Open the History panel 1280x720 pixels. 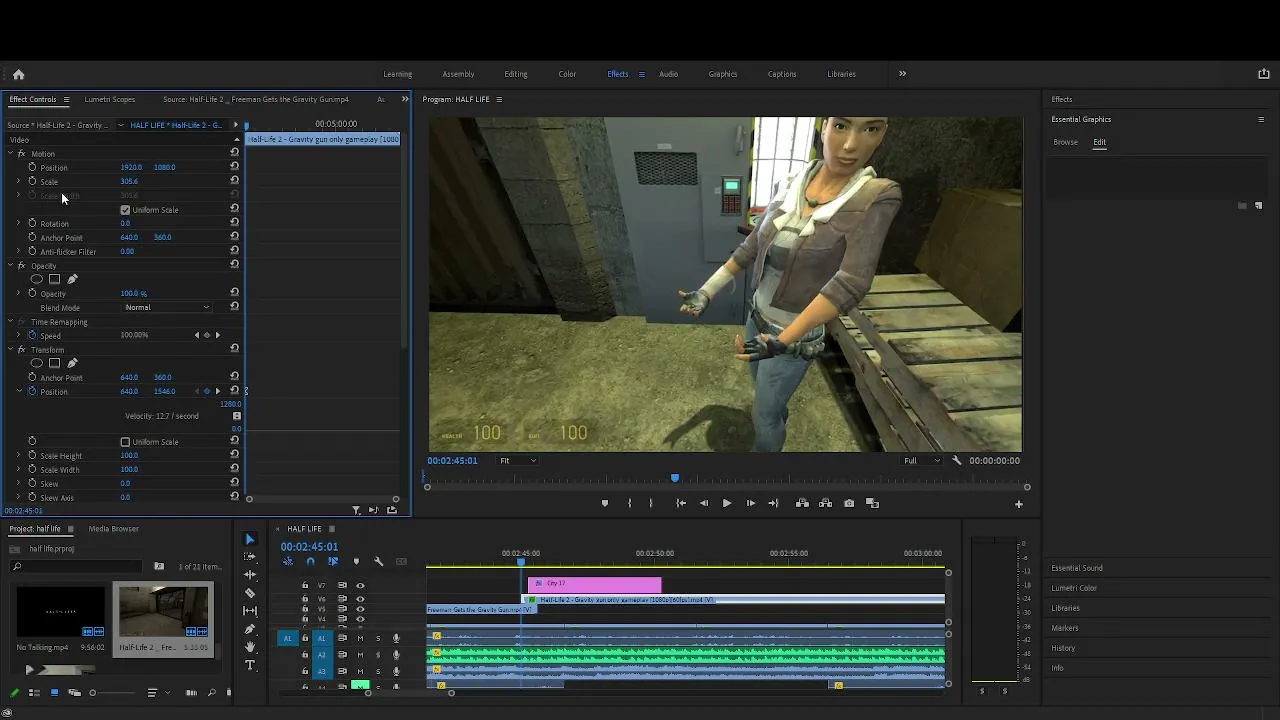(1063, 648)
